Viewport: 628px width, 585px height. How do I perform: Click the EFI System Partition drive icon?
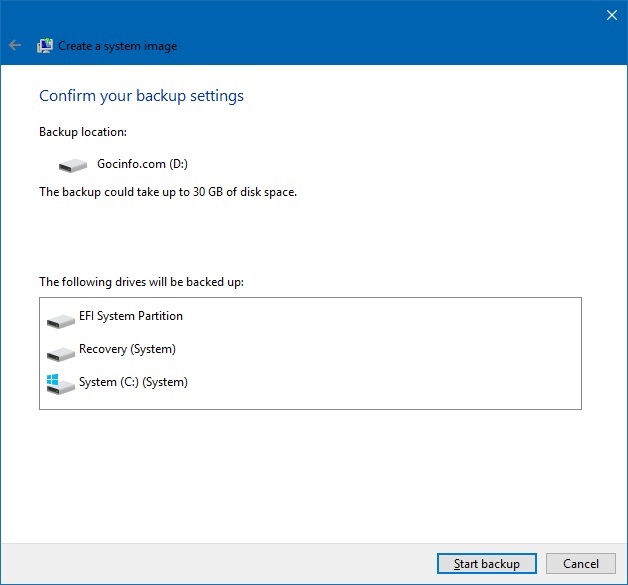[60, 319]
